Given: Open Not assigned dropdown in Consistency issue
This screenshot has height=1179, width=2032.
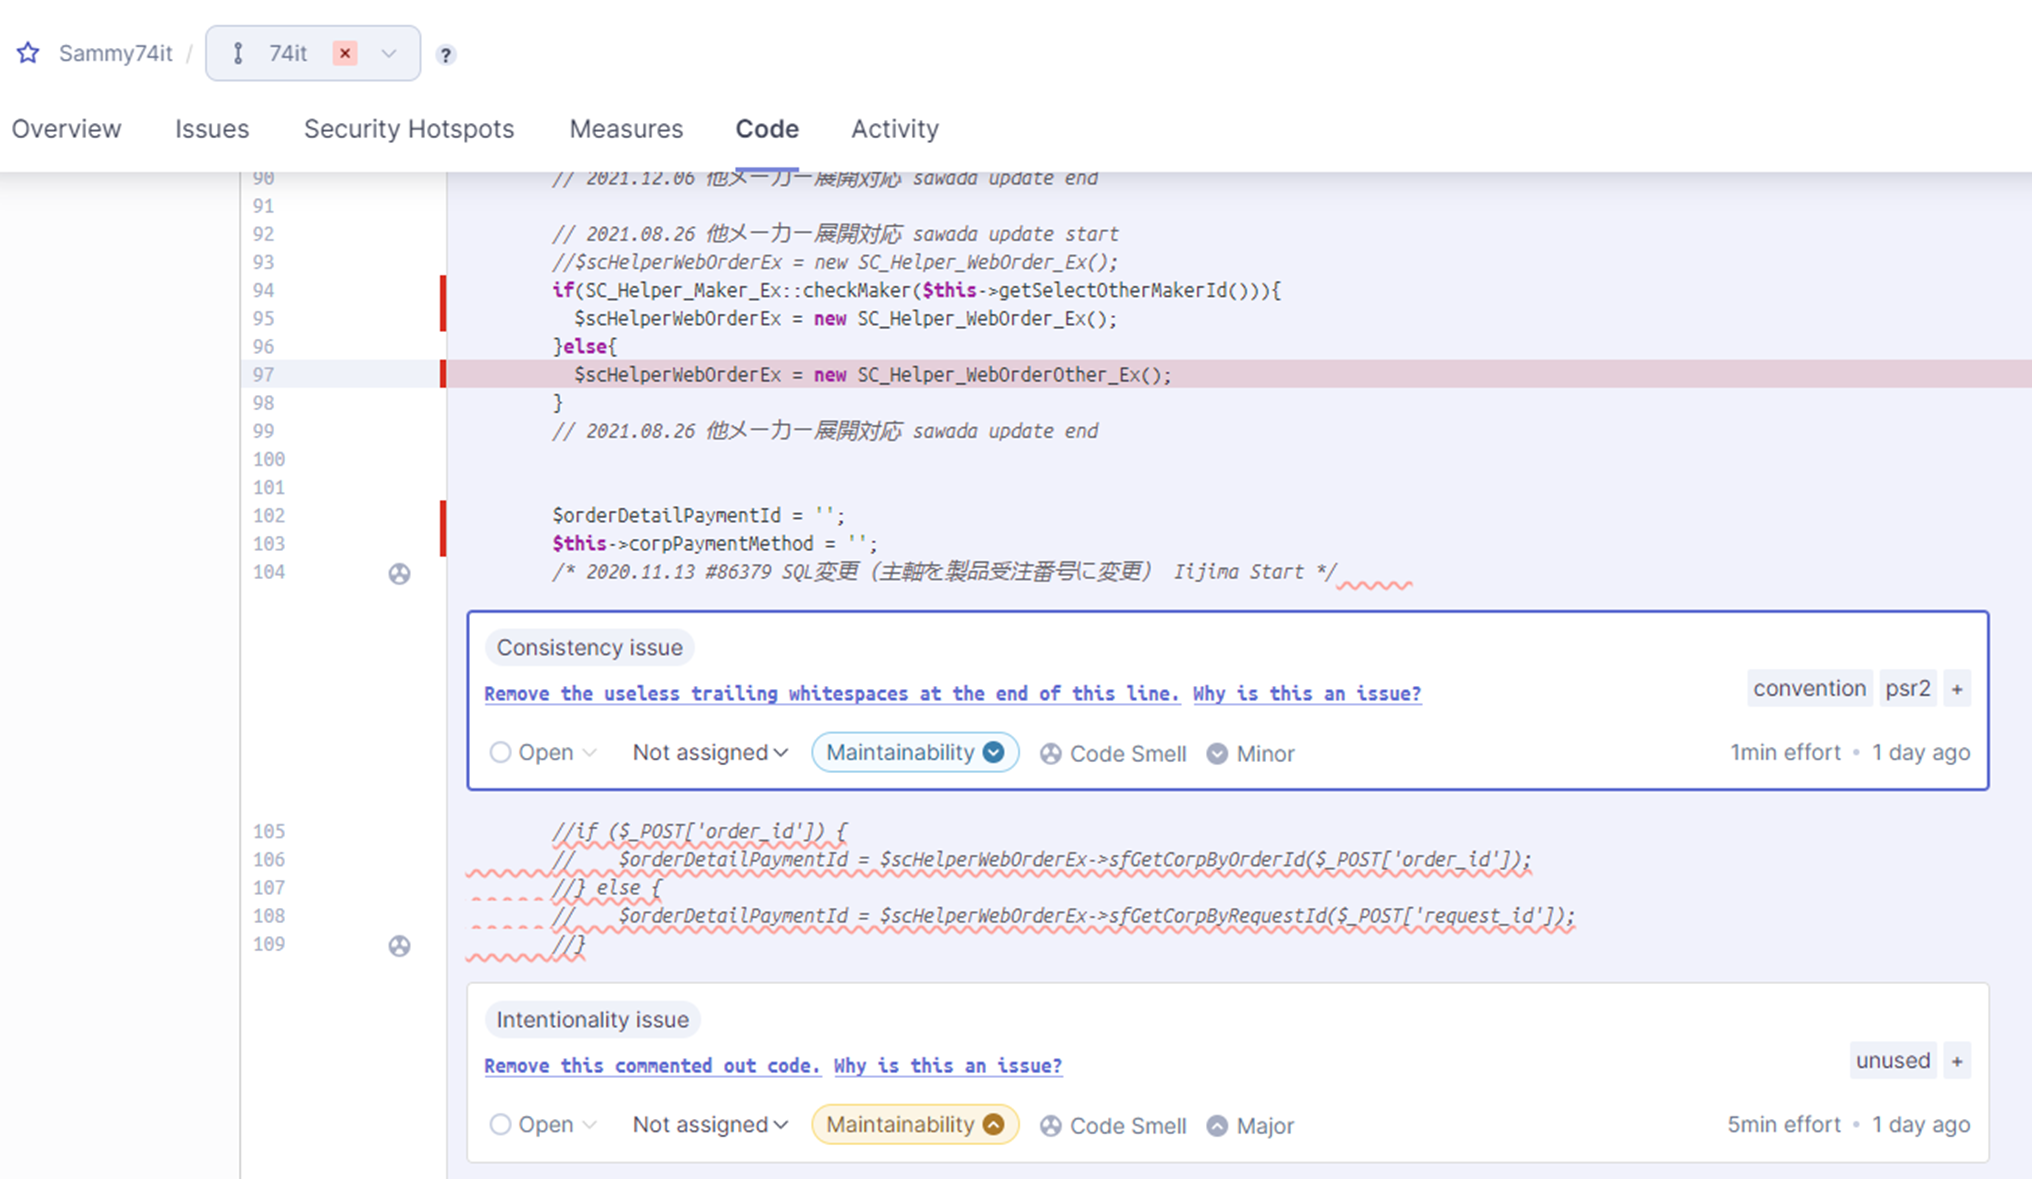Looking at the screenshot, I should point(710,752).
